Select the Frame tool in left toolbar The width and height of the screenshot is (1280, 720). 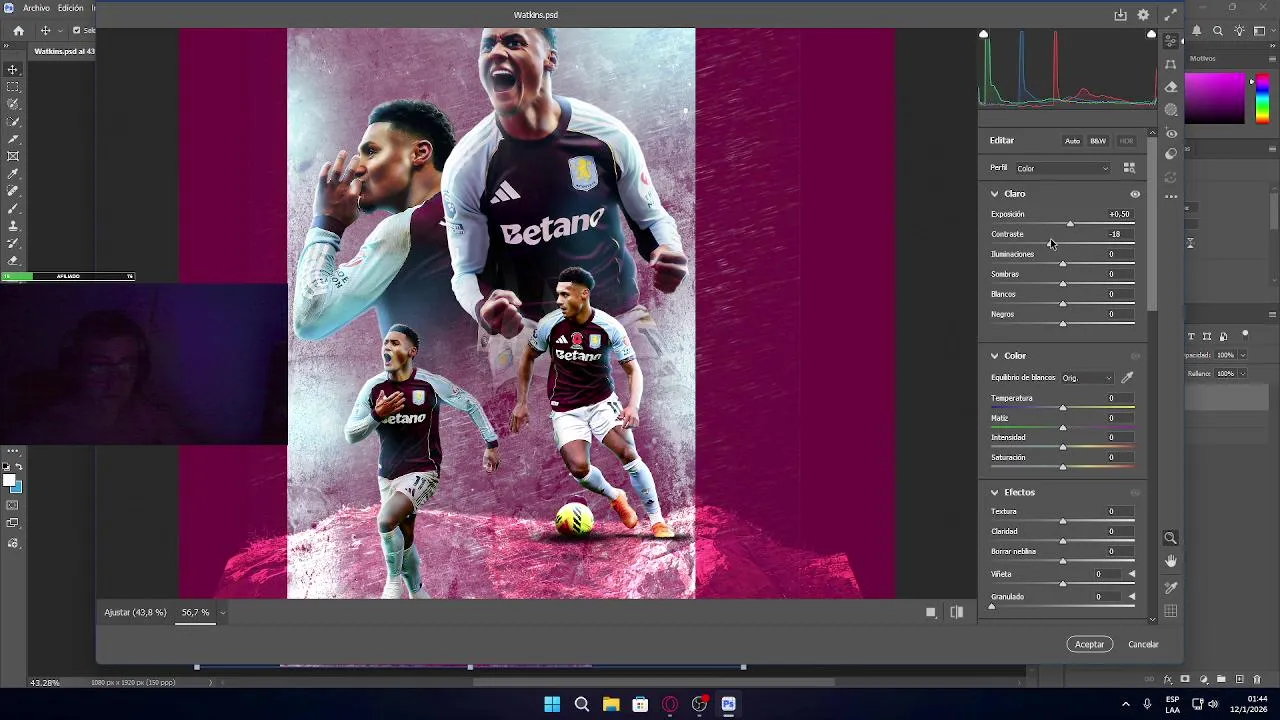click(x=13, y=156)
